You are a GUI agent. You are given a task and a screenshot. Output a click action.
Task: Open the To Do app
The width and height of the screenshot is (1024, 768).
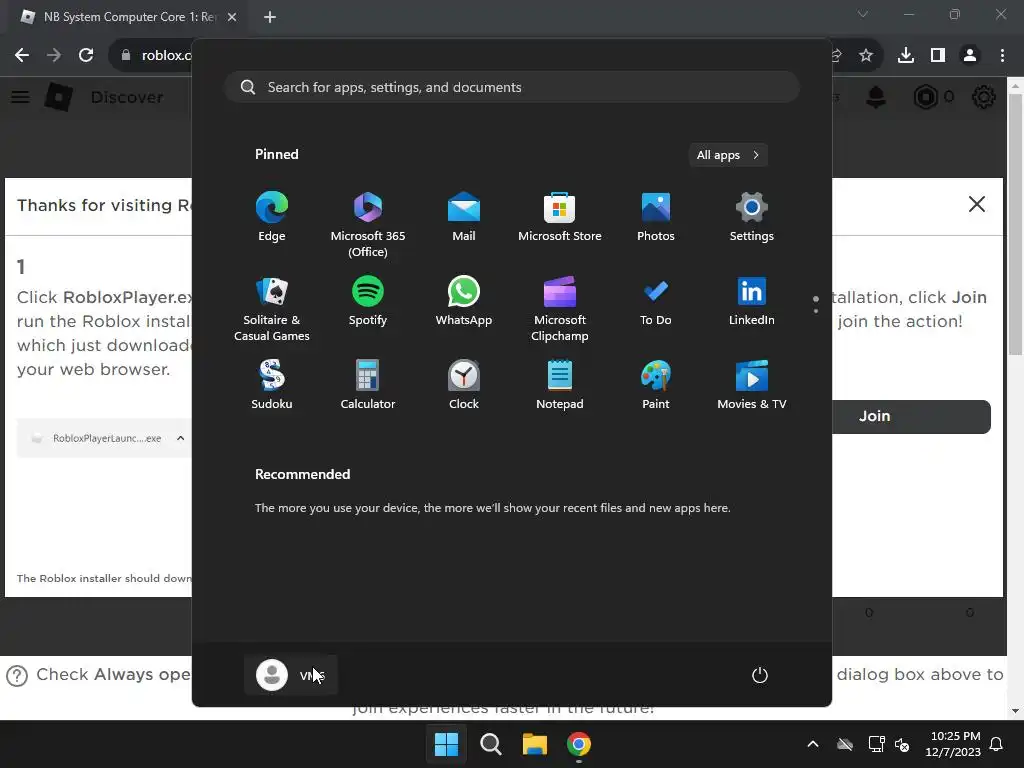tap(656, 301)
